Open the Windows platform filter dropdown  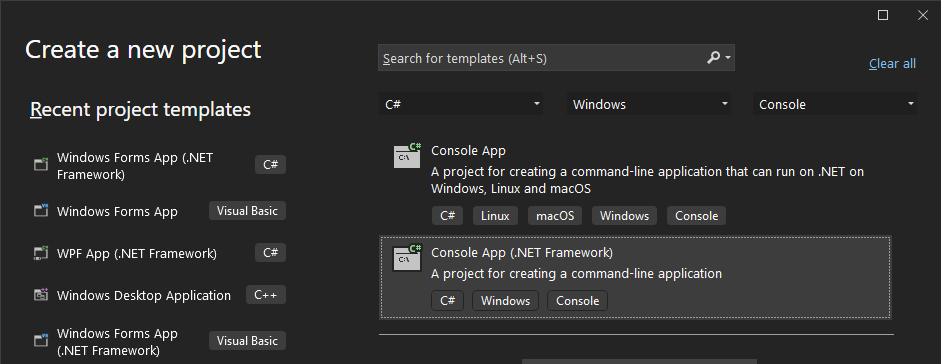(649, 104)
